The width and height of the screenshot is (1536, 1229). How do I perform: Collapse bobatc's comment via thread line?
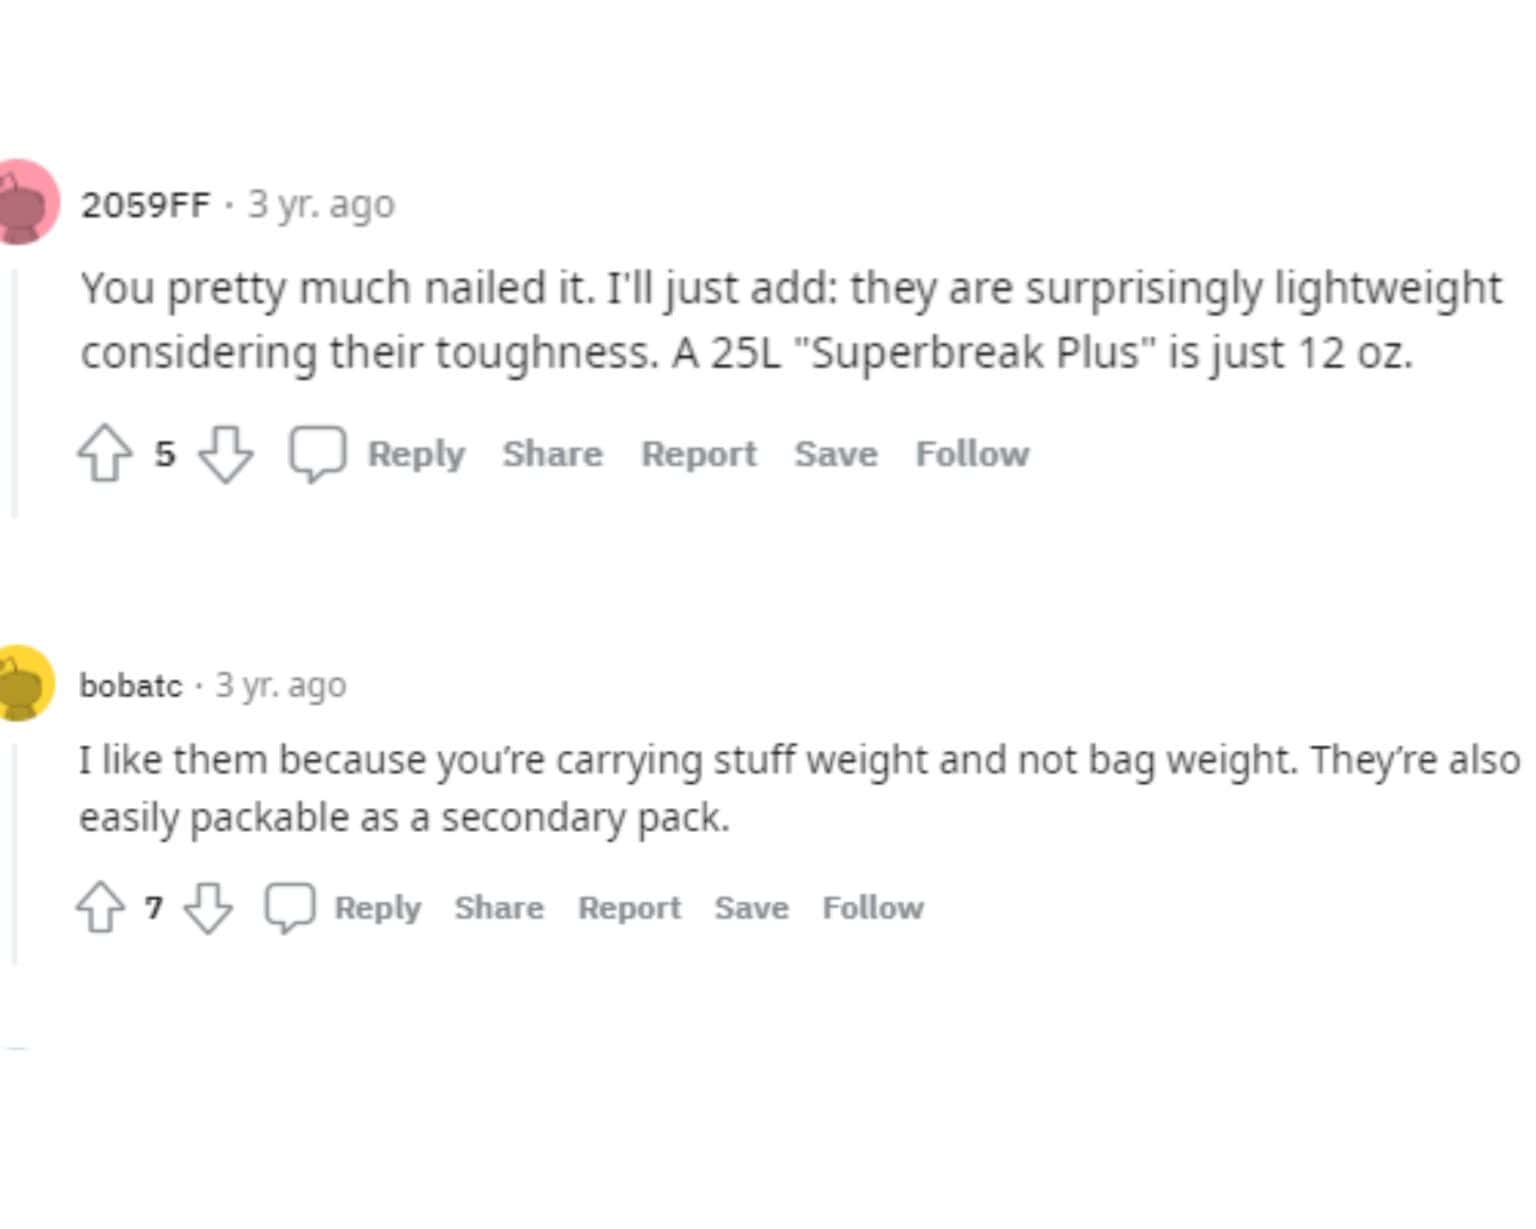14,850
